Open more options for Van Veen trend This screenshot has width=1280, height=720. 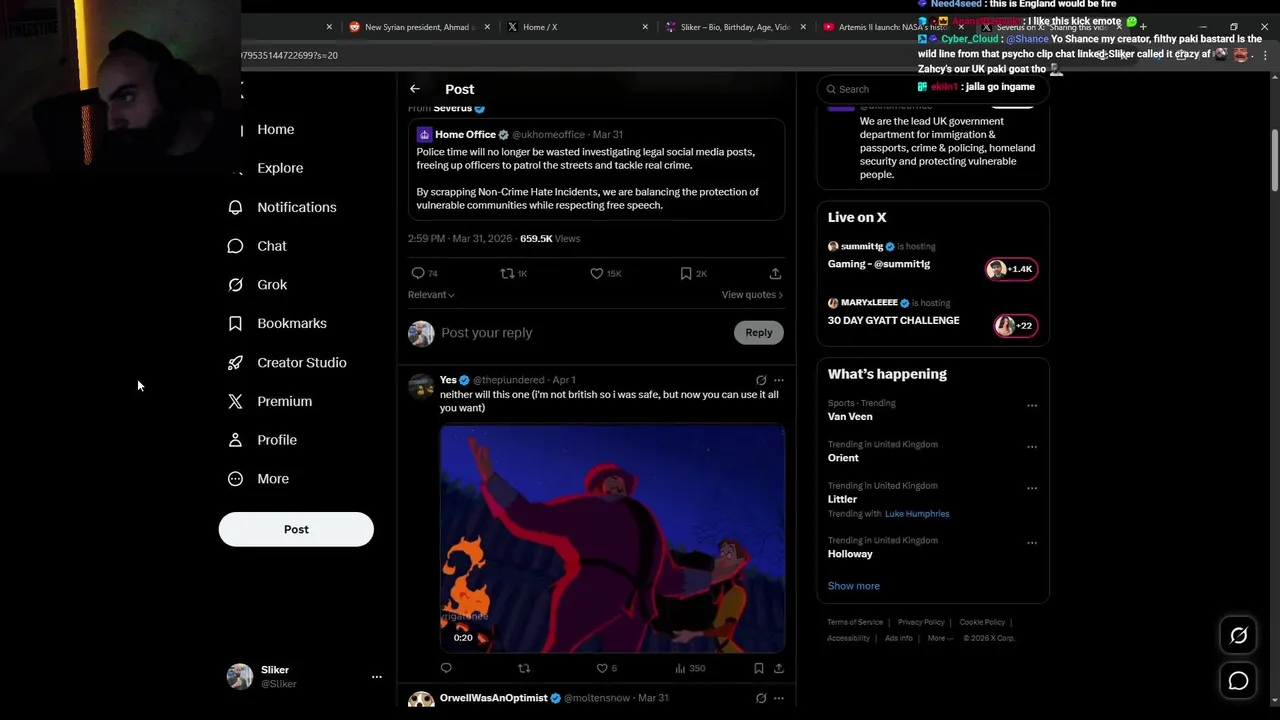[1032, 406]
